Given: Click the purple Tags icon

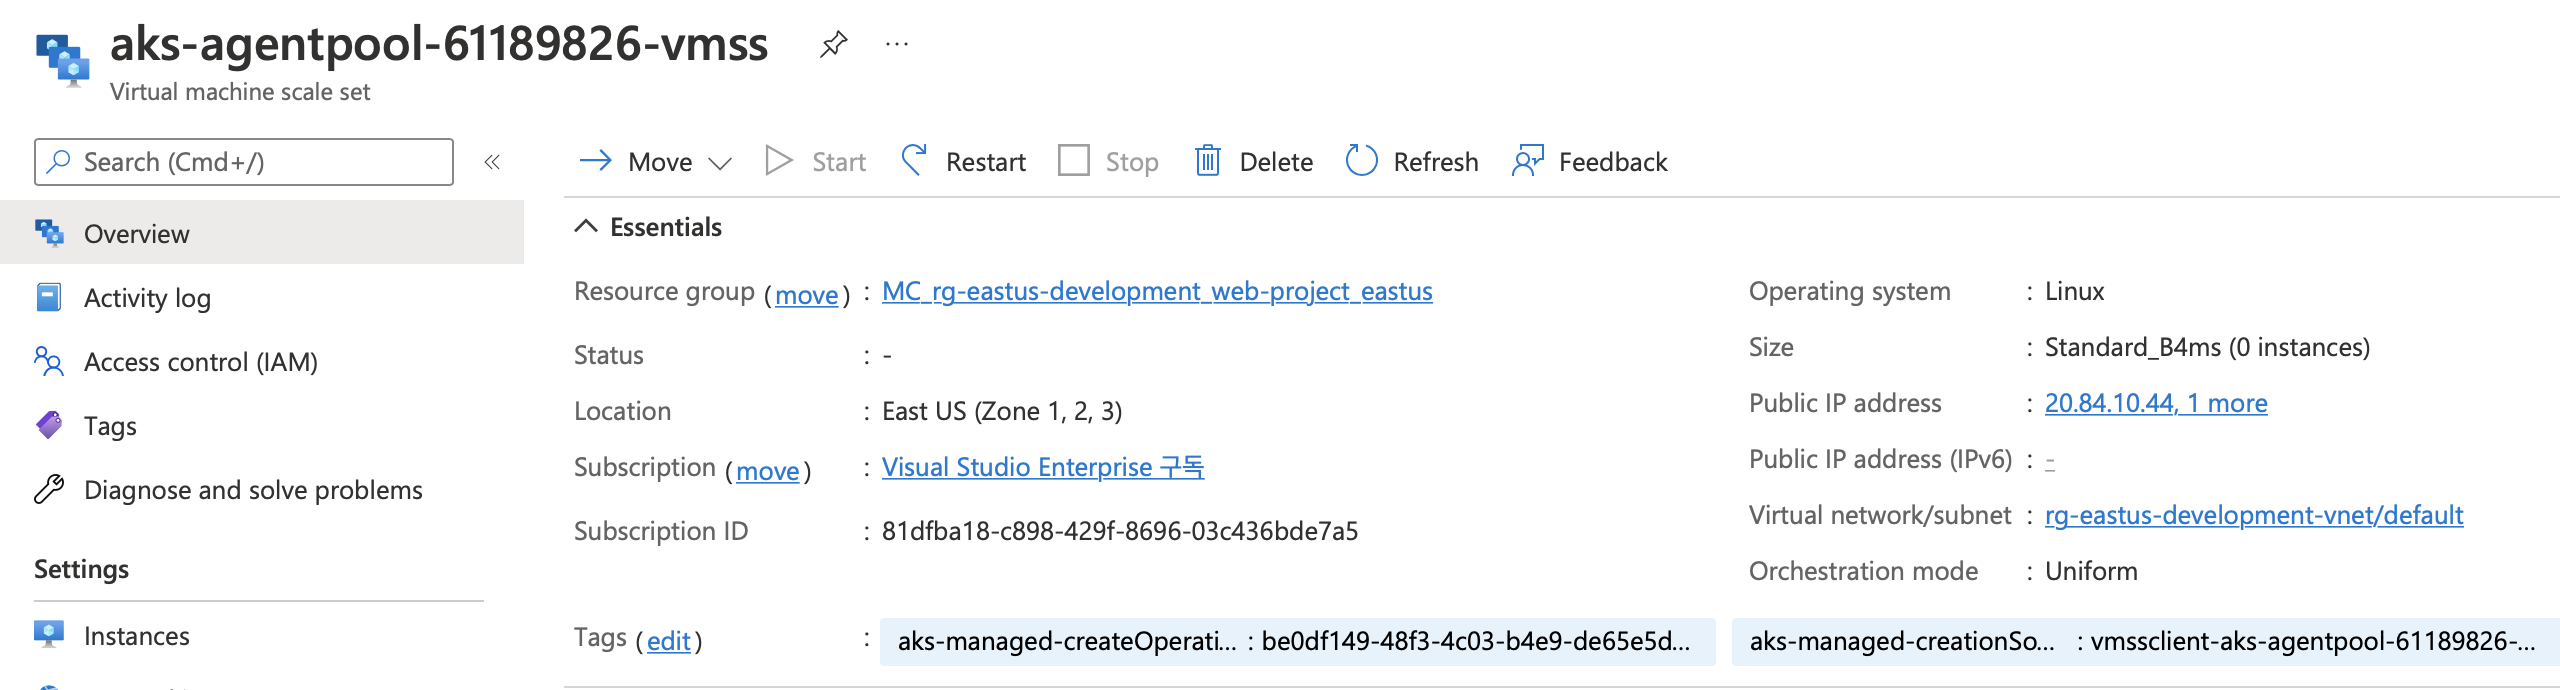Looking at the screenshot, I should coord(49,425).
